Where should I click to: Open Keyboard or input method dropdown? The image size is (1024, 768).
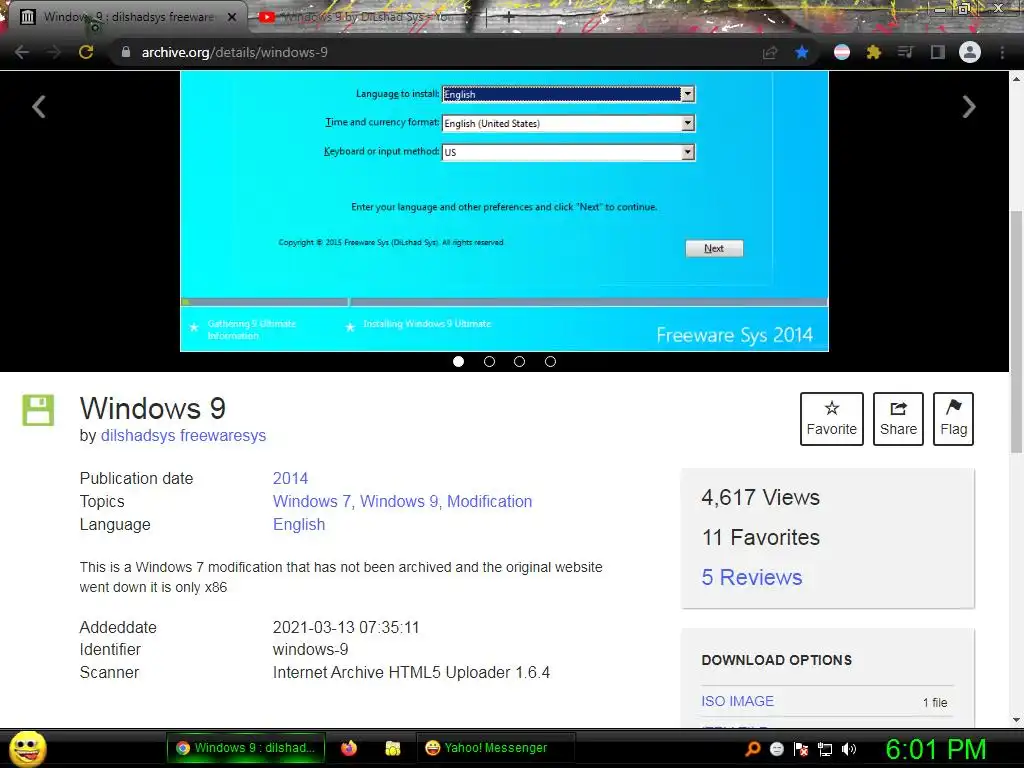[x=568, y=152]
